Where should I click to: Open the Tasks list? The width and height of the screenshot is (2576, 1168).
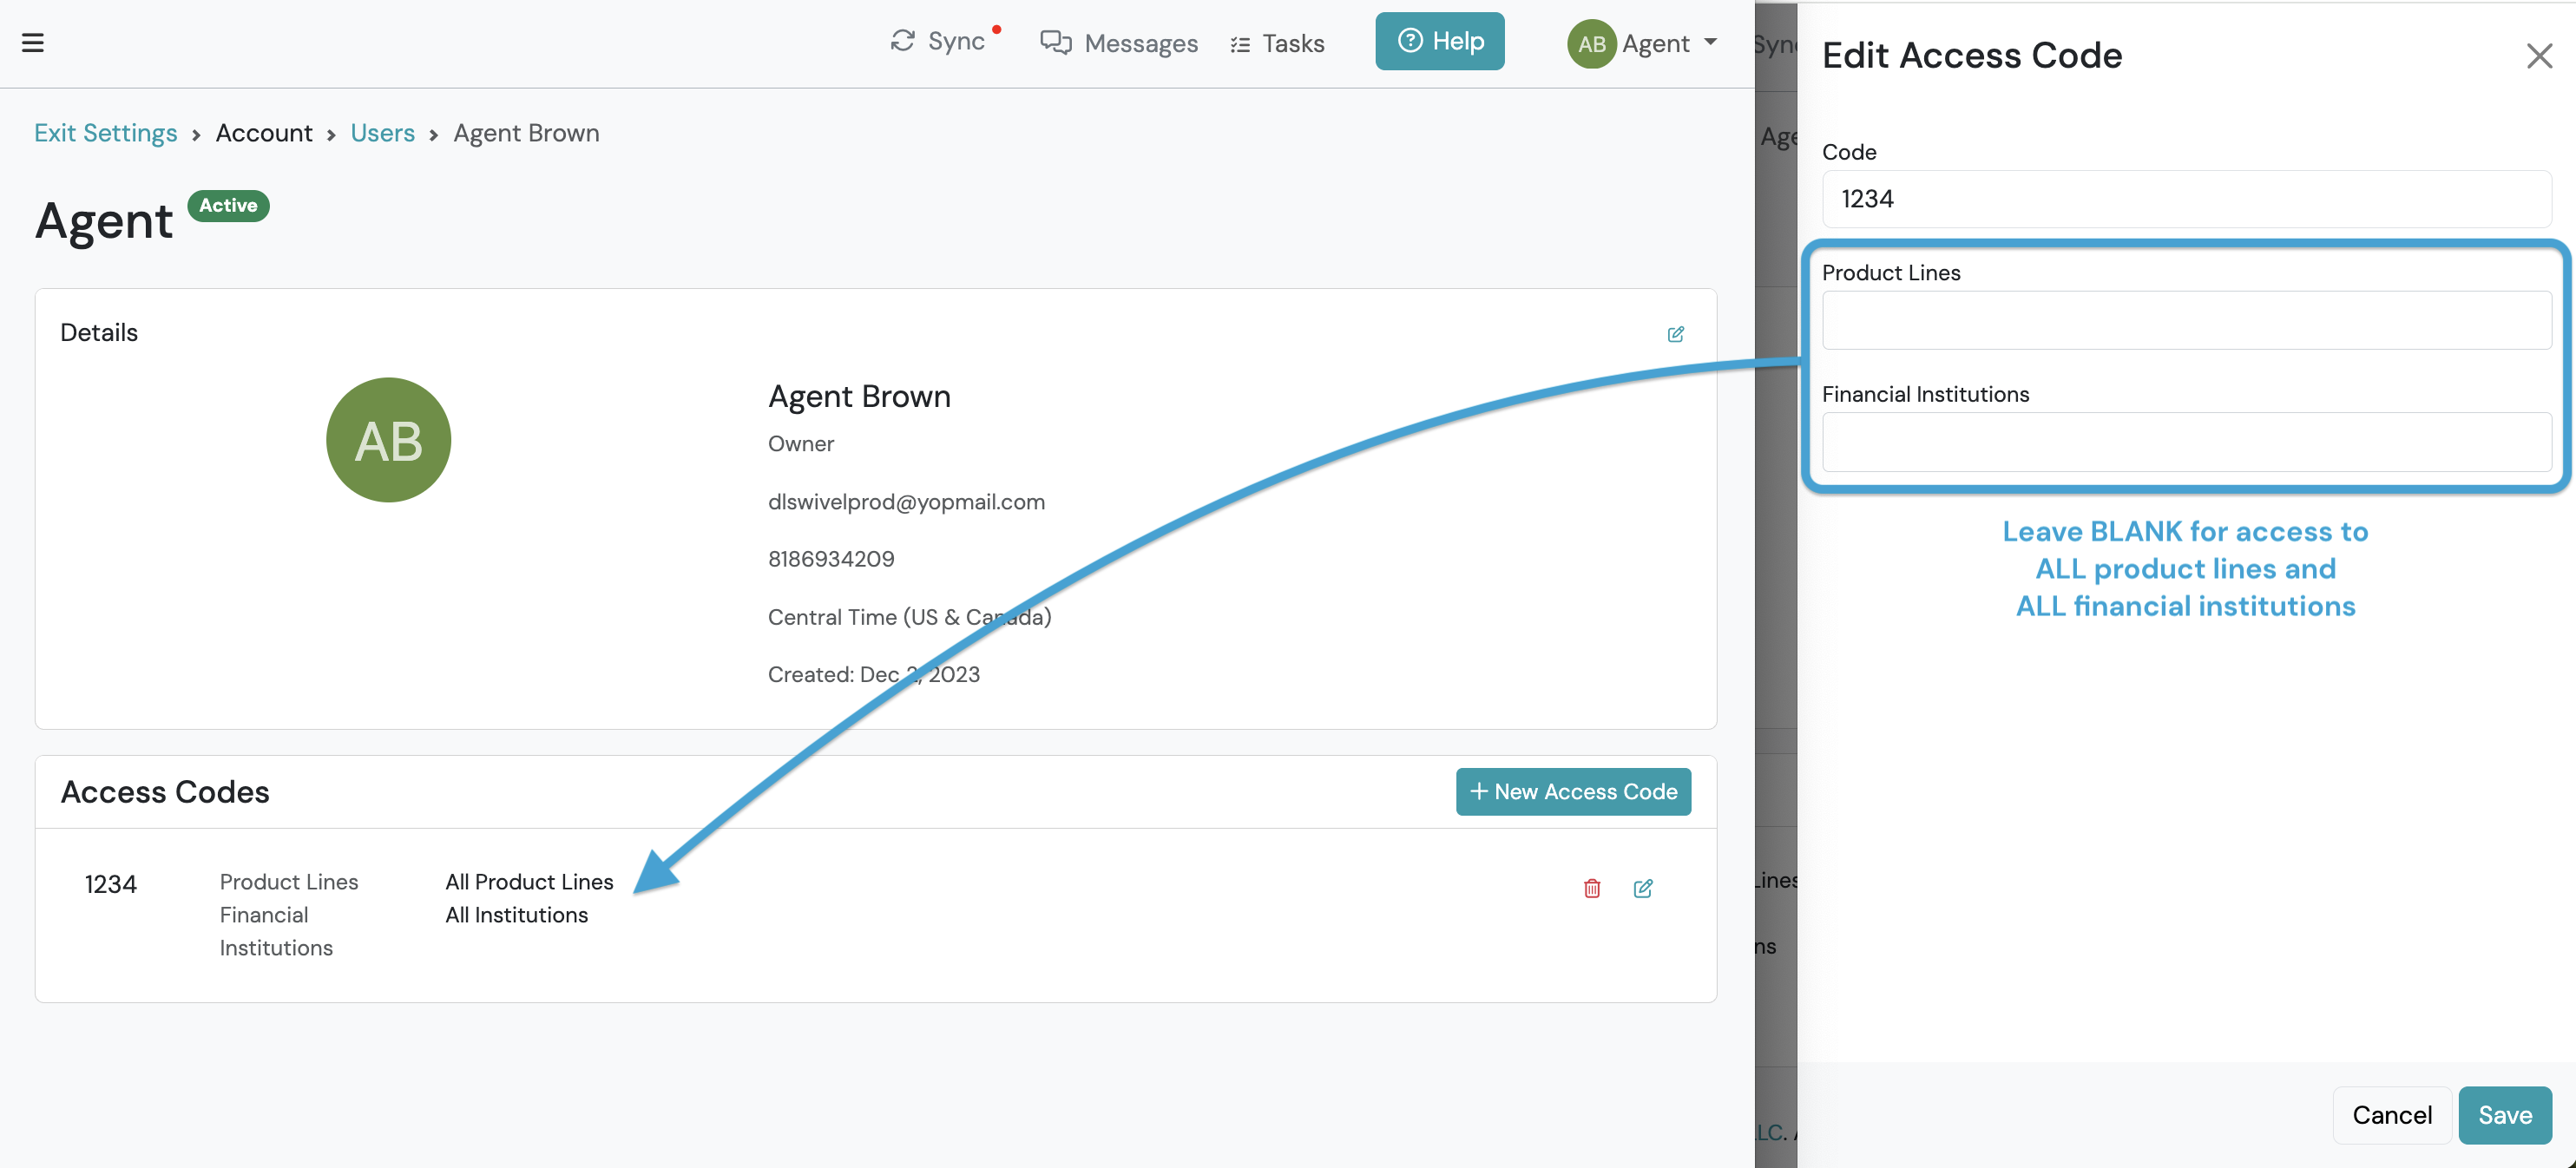click(x=1277, y=43)
